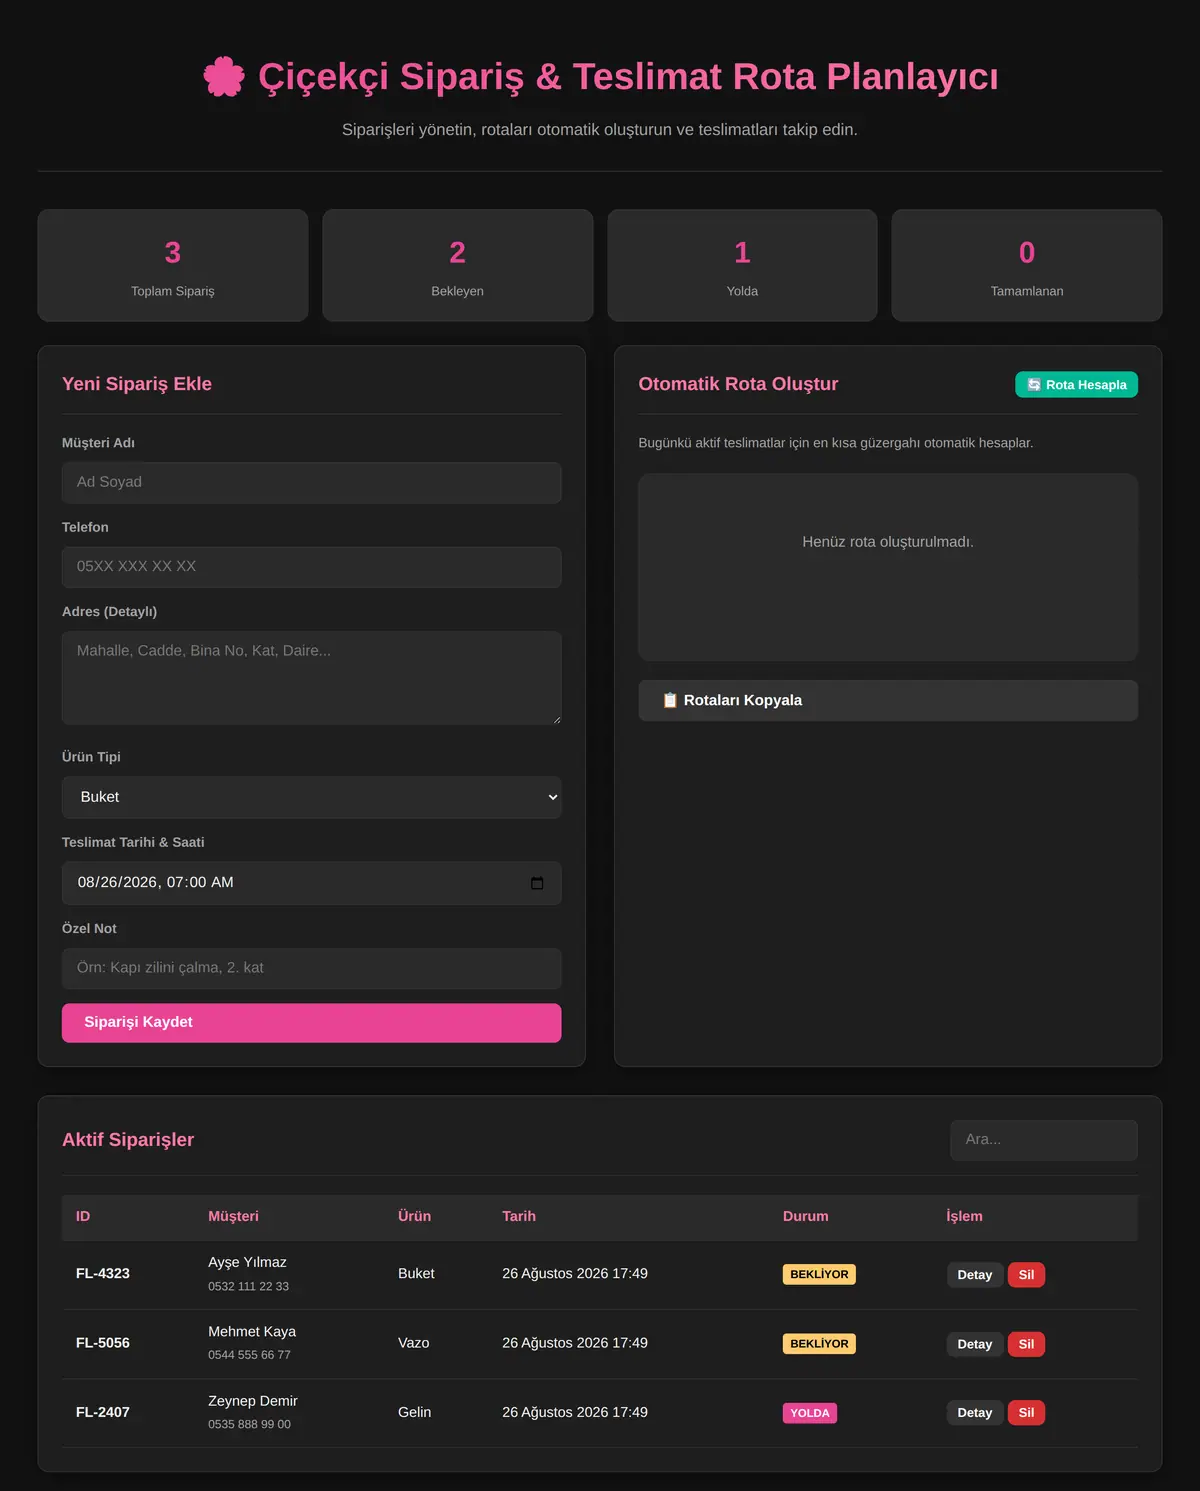Click order ID FL-2407
Viewport: 1200px width, 1491px height.
tap(103, 1412)
